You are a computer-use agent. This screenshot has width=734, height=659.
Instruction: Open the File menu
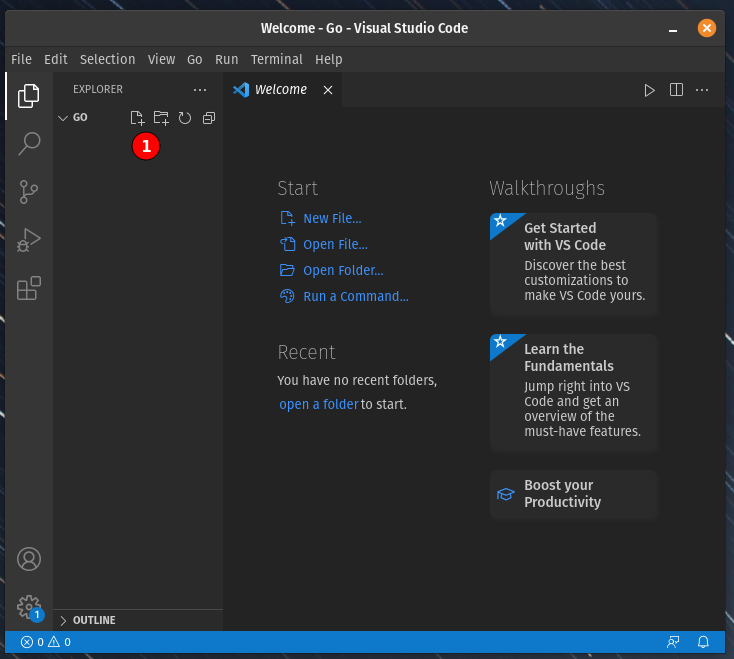pyautogui.click(x=21, y=59)
